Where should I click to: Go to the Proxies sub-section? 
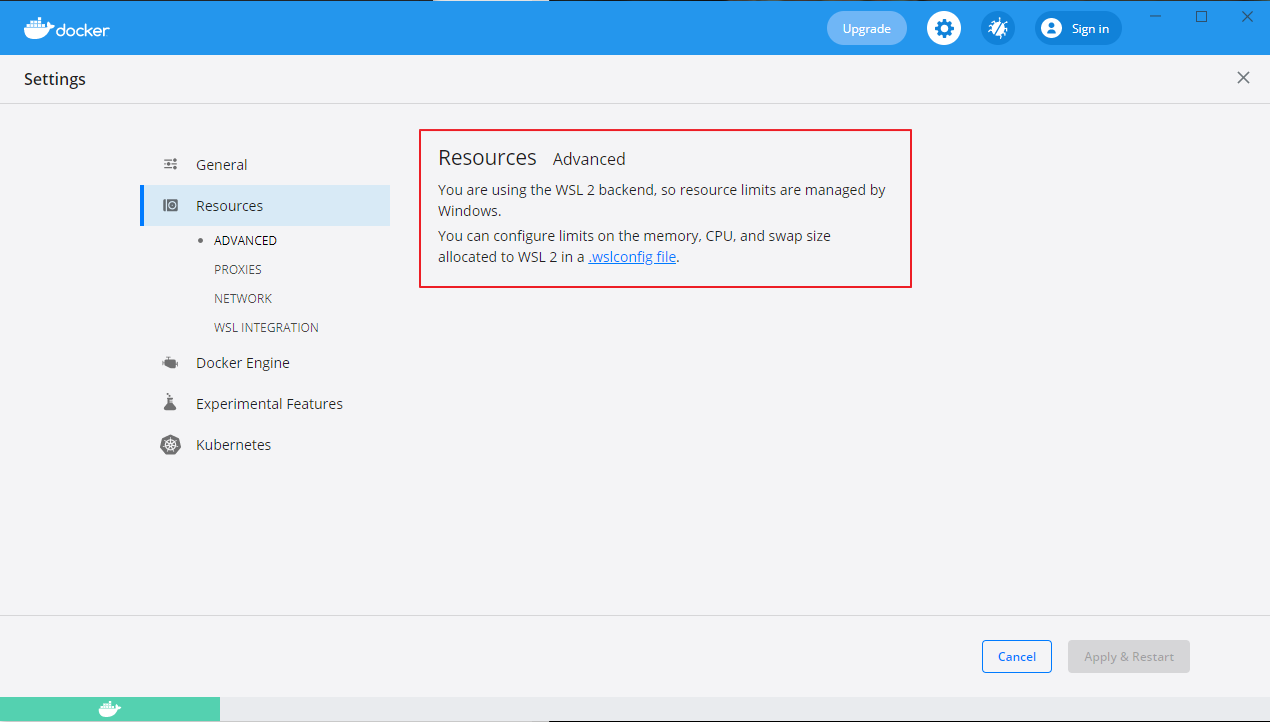click(237, 270)
